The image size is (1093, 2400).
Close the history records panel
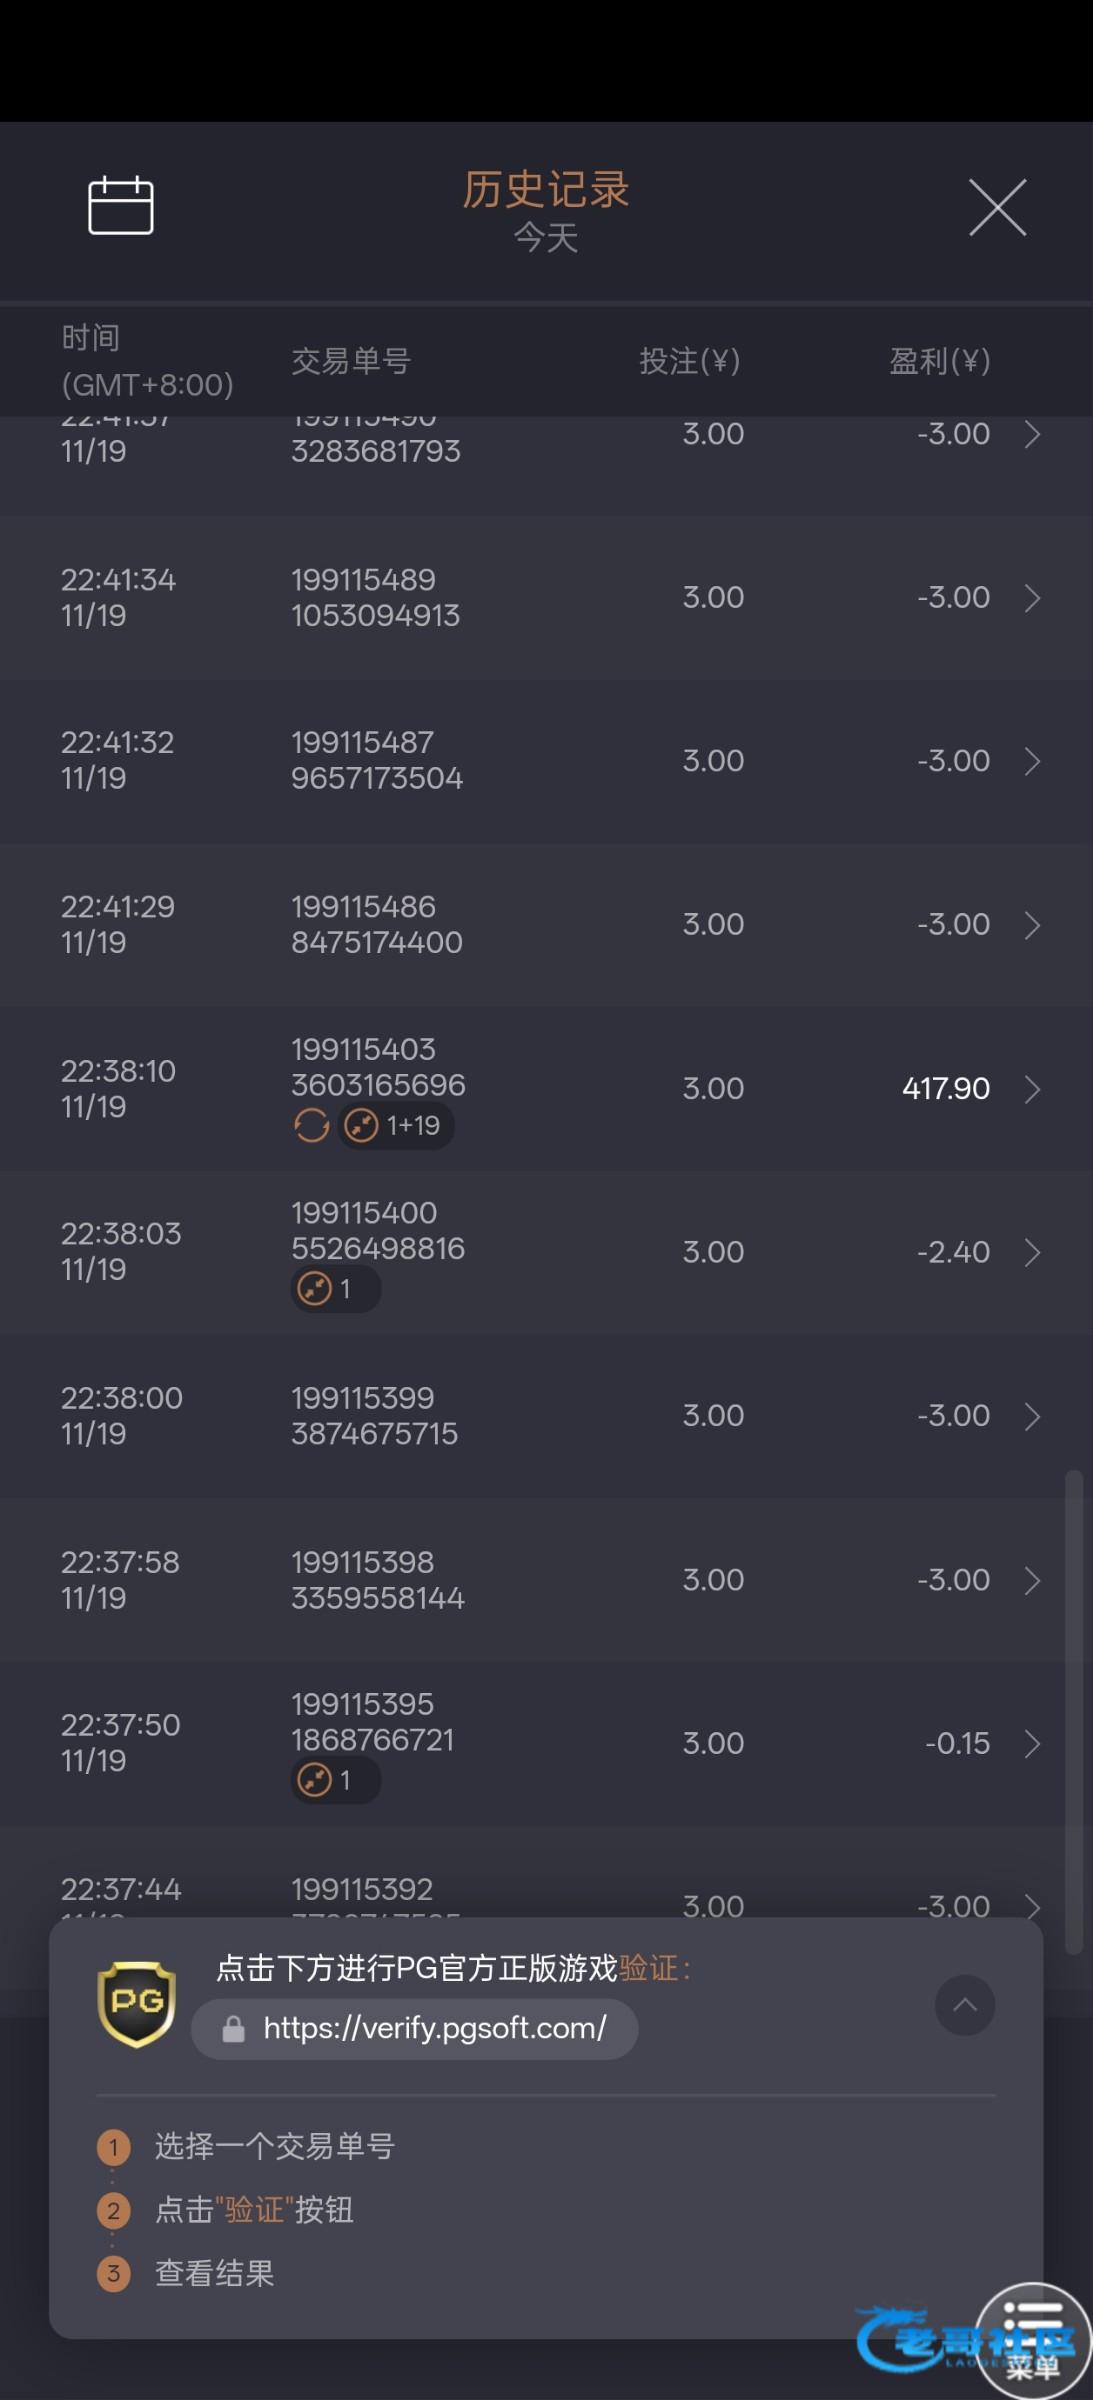997,208
